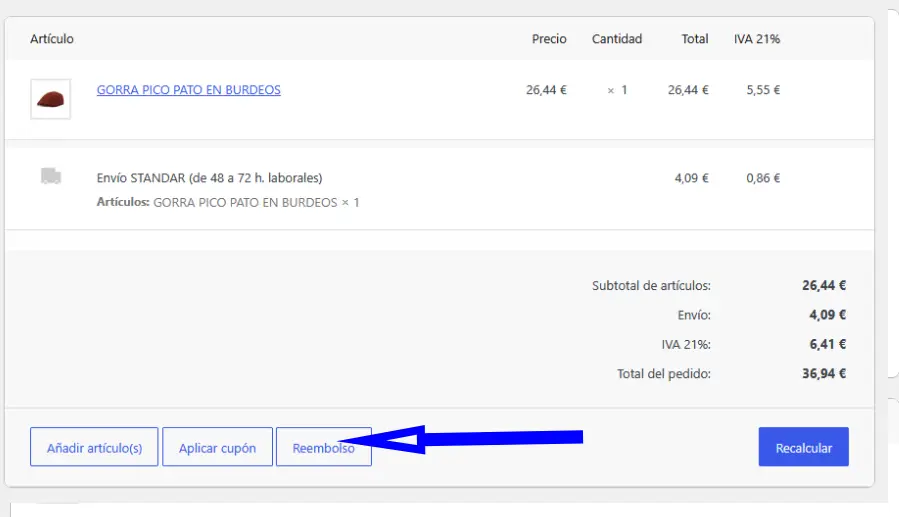Click the Aplicar cupón button
The image size is (899, 517).
pyautogui.click(x=217, y=447)
